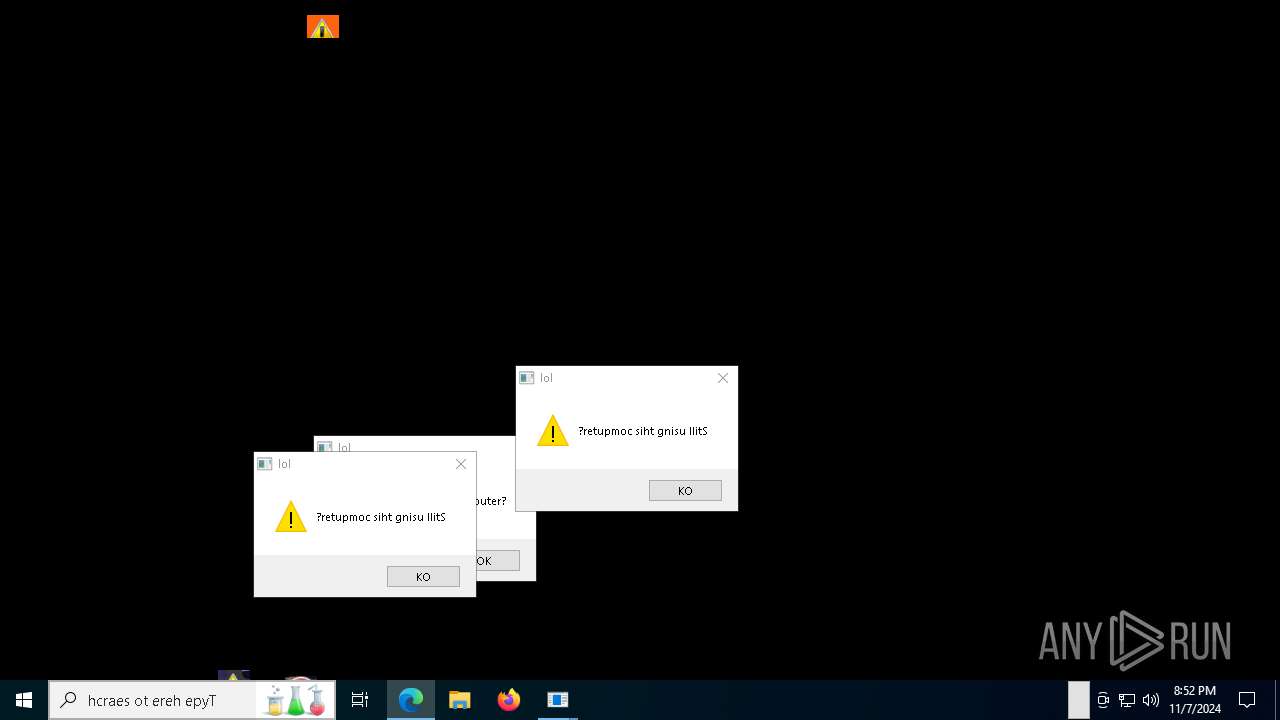This screenshot has height=720, width=1280.
Task: Click reversed message text in front-left dialog
Action: tap(381, 517)
